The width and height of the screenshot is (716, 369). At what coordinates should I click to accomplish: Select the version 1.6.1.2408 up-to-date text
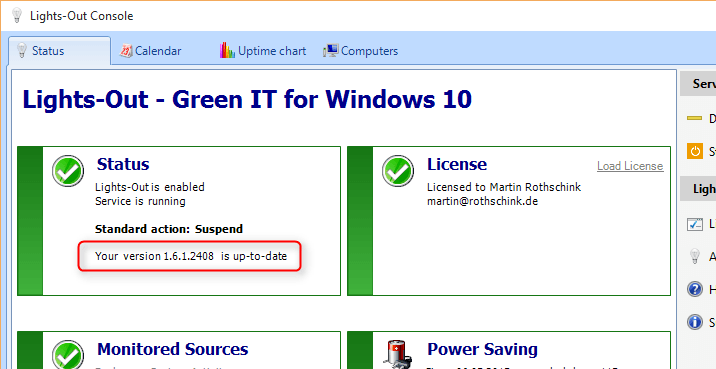191,256
